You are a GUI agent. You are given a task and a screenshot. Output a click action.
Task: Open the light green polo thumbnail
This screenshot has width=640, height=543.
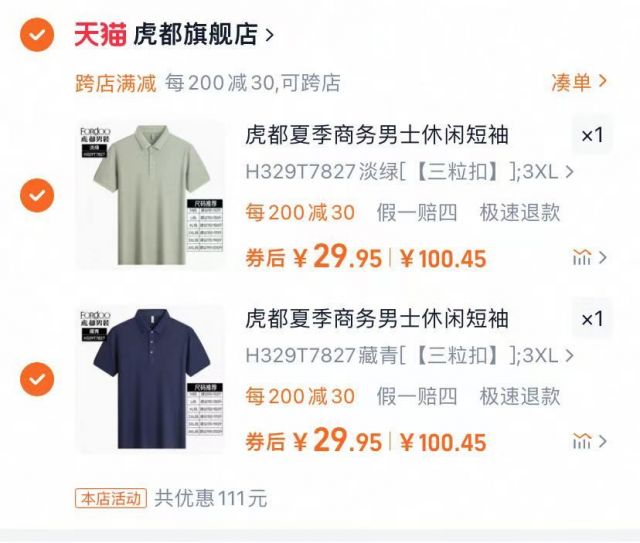151,195
